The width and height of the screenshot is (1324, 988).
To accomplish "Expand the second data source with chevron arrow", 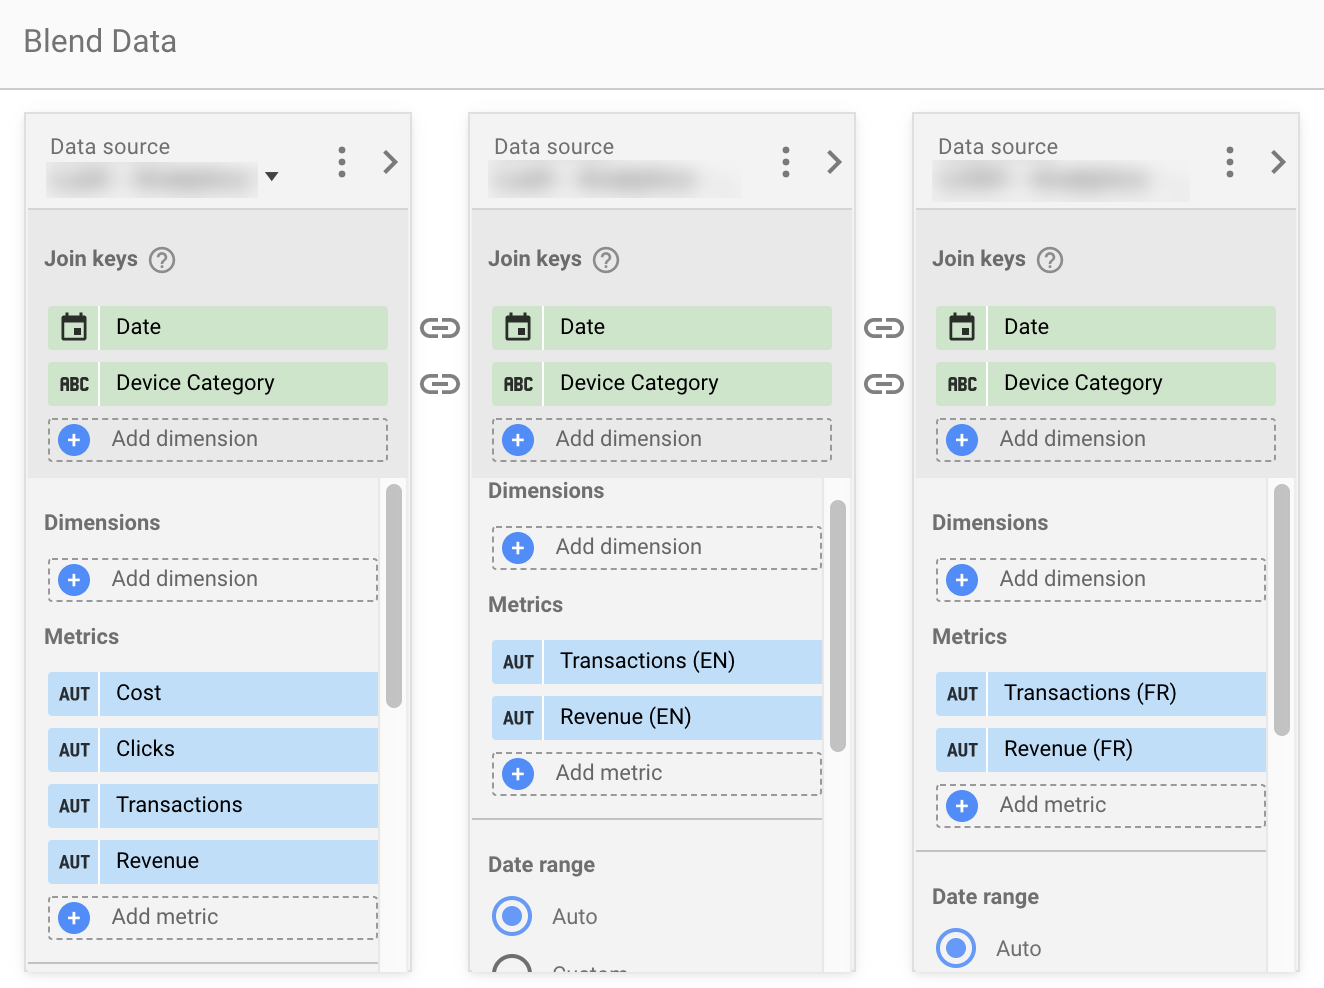I will pyautogui.click(x=835, y=162).
